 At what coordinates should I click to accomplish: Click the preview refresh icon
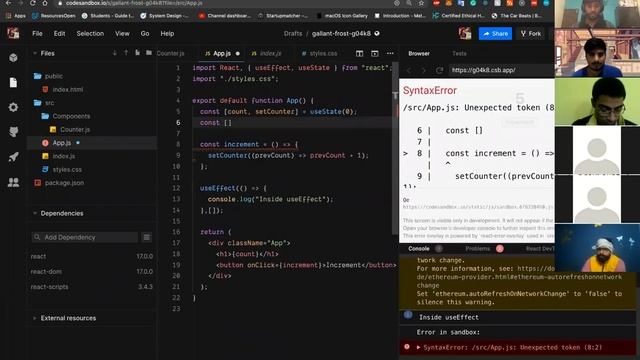click(439, 70)
